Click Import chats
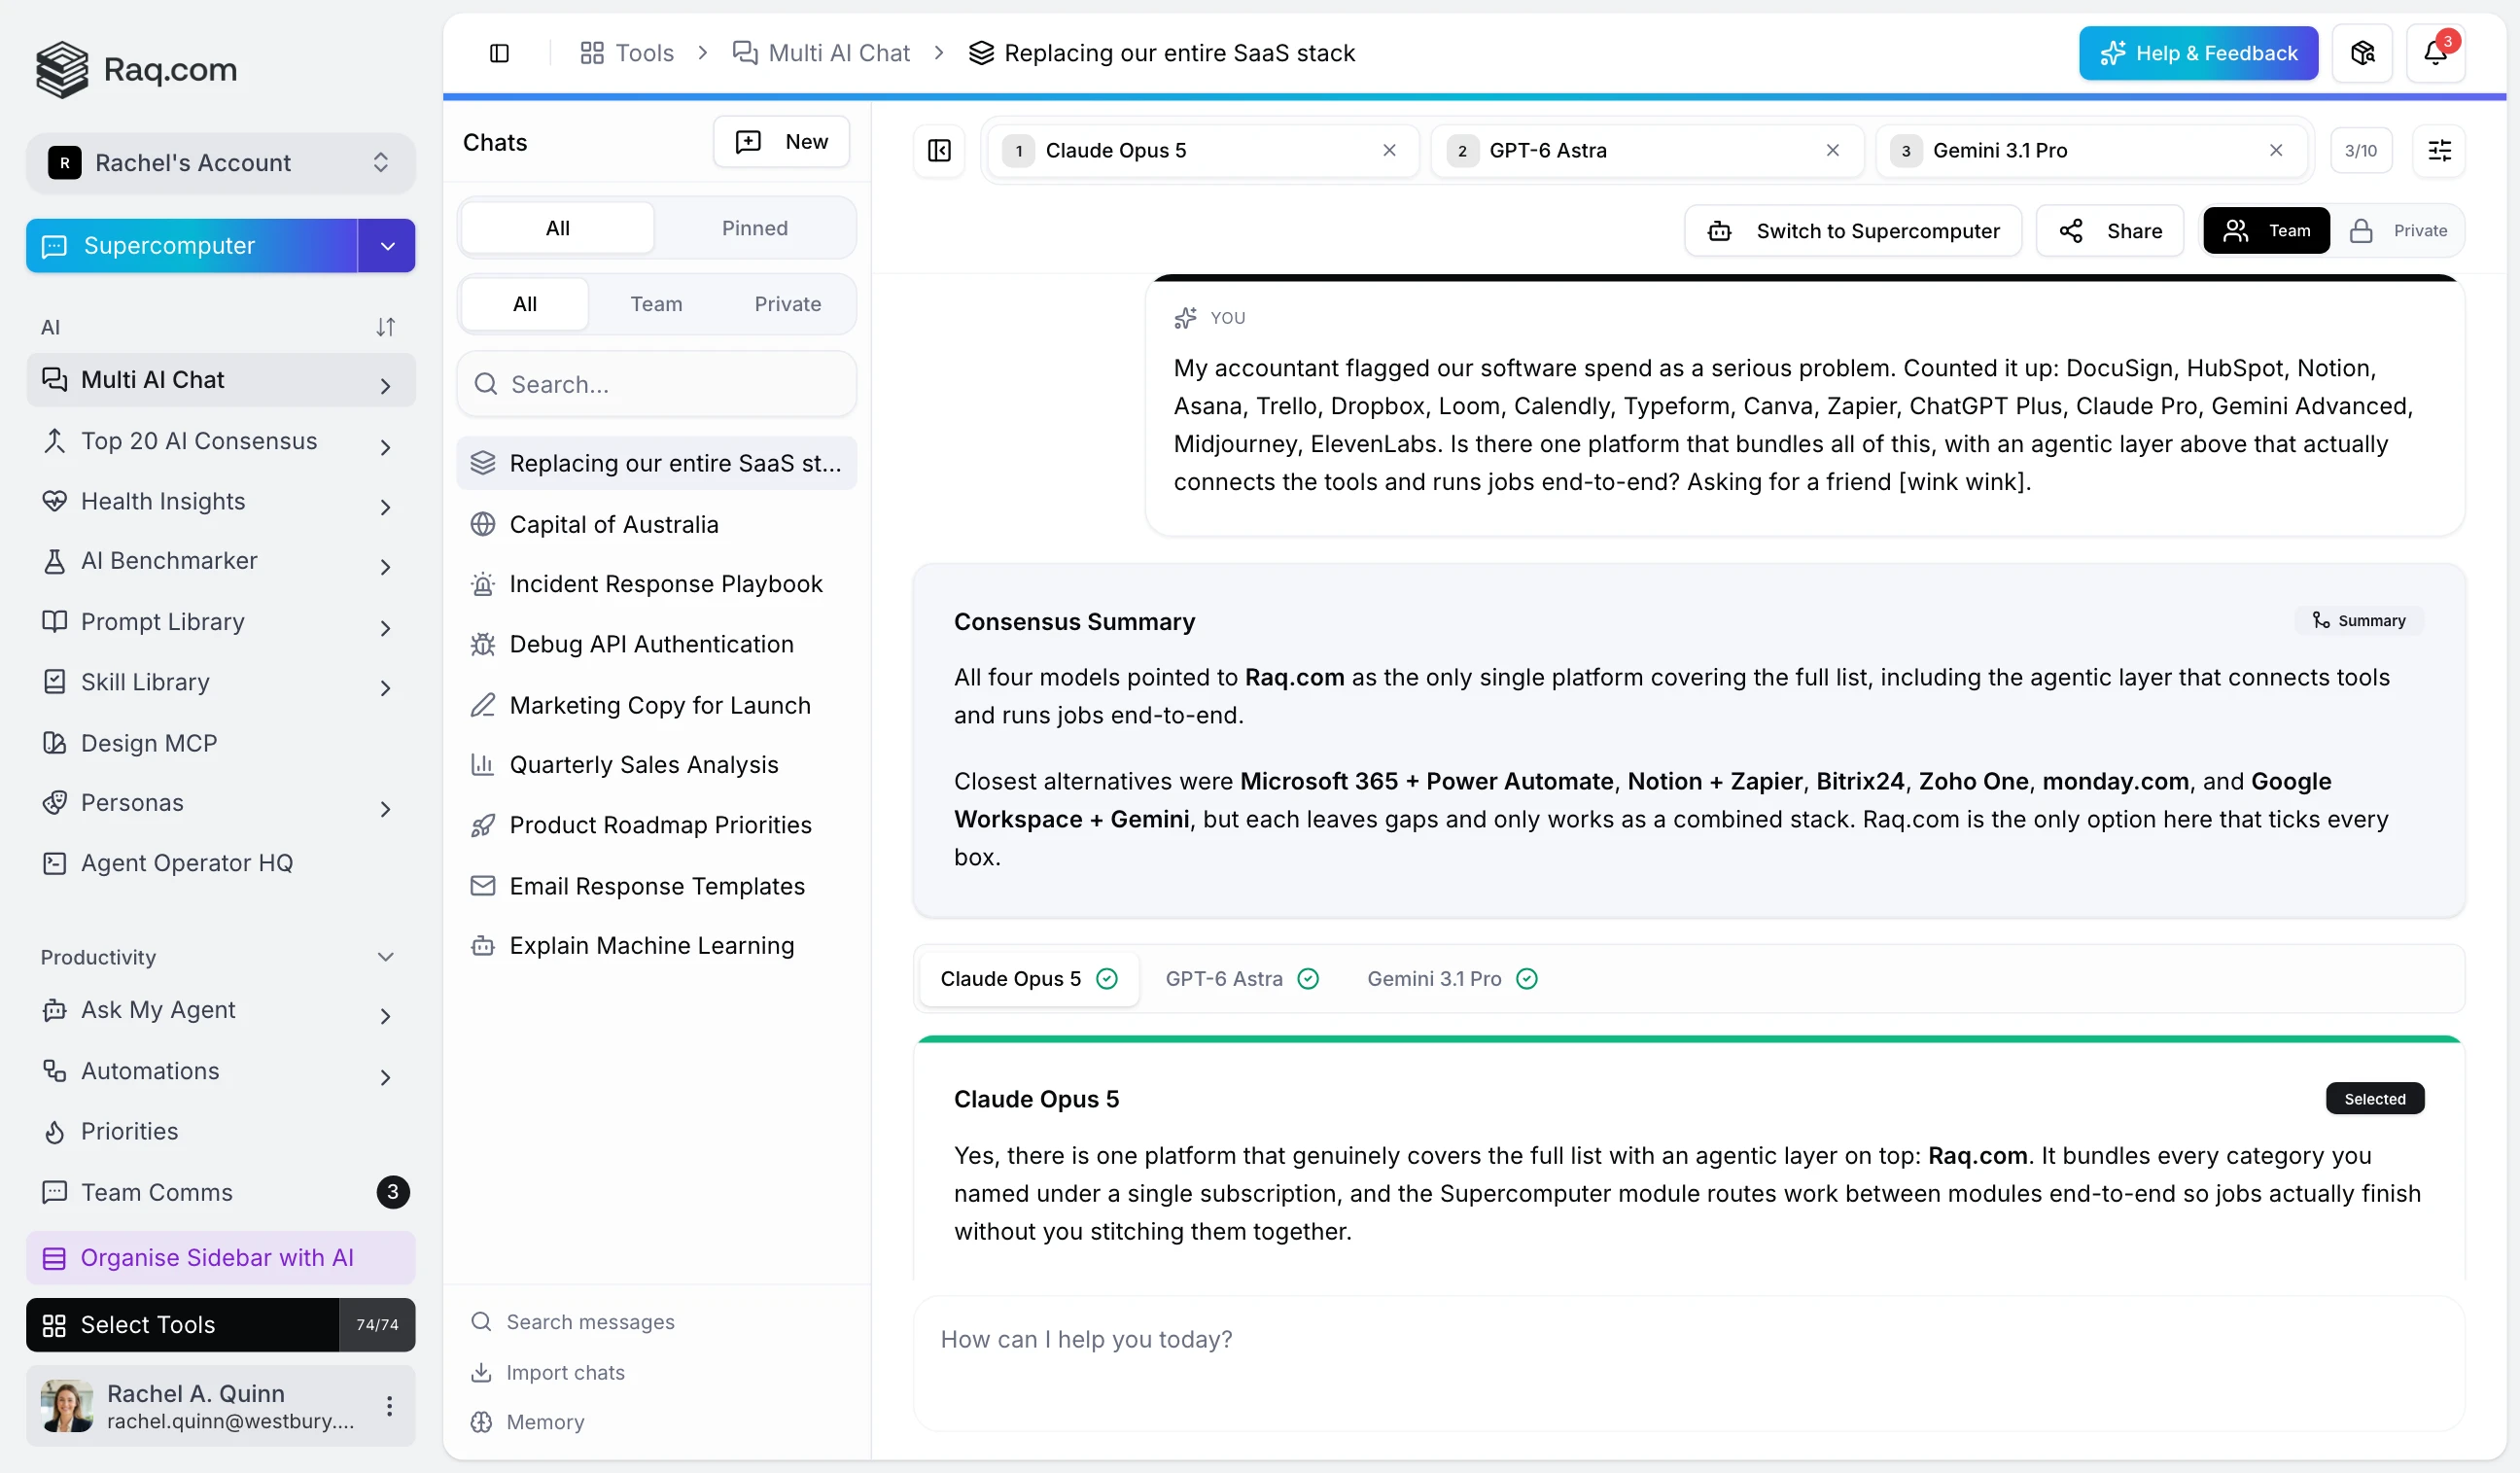 [548, 1373]
